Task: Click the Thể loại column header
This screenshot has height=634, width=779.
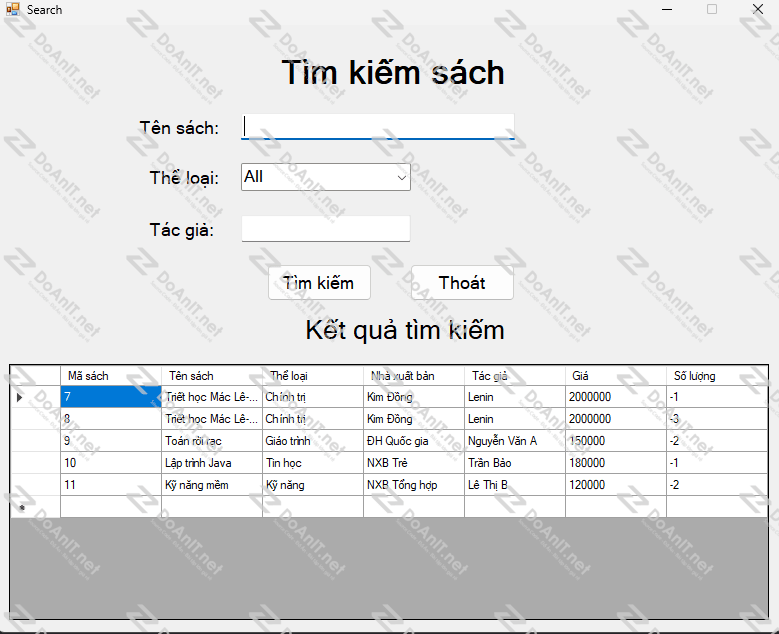Action: 312,376
